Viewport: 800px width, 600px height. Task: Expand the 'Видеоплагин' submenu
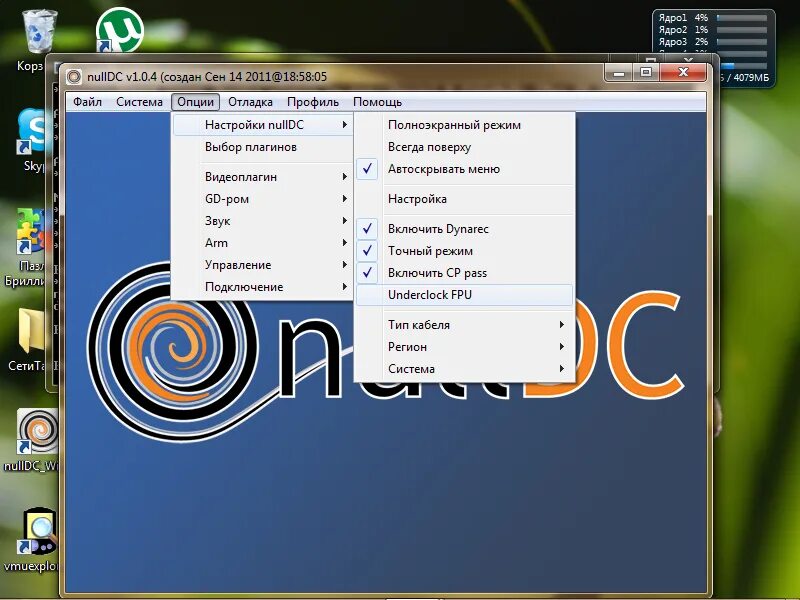tap(262, 177)
